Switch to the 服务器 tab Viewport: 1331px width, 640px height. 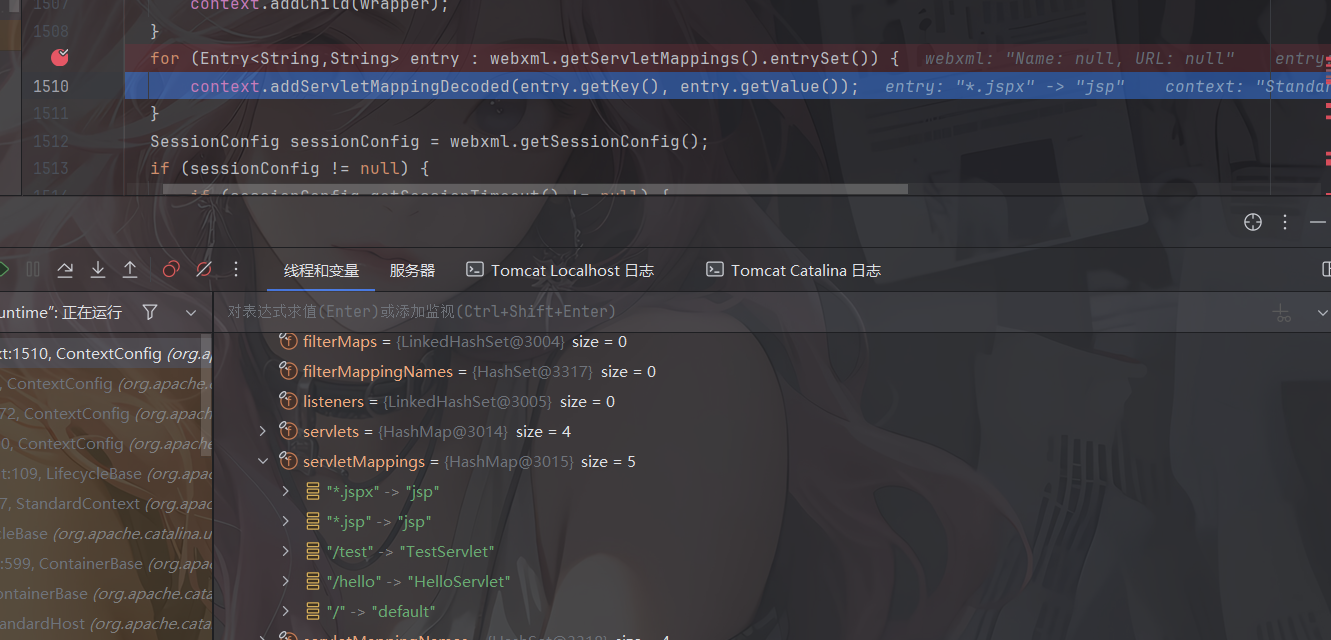(x=412, y=271)
